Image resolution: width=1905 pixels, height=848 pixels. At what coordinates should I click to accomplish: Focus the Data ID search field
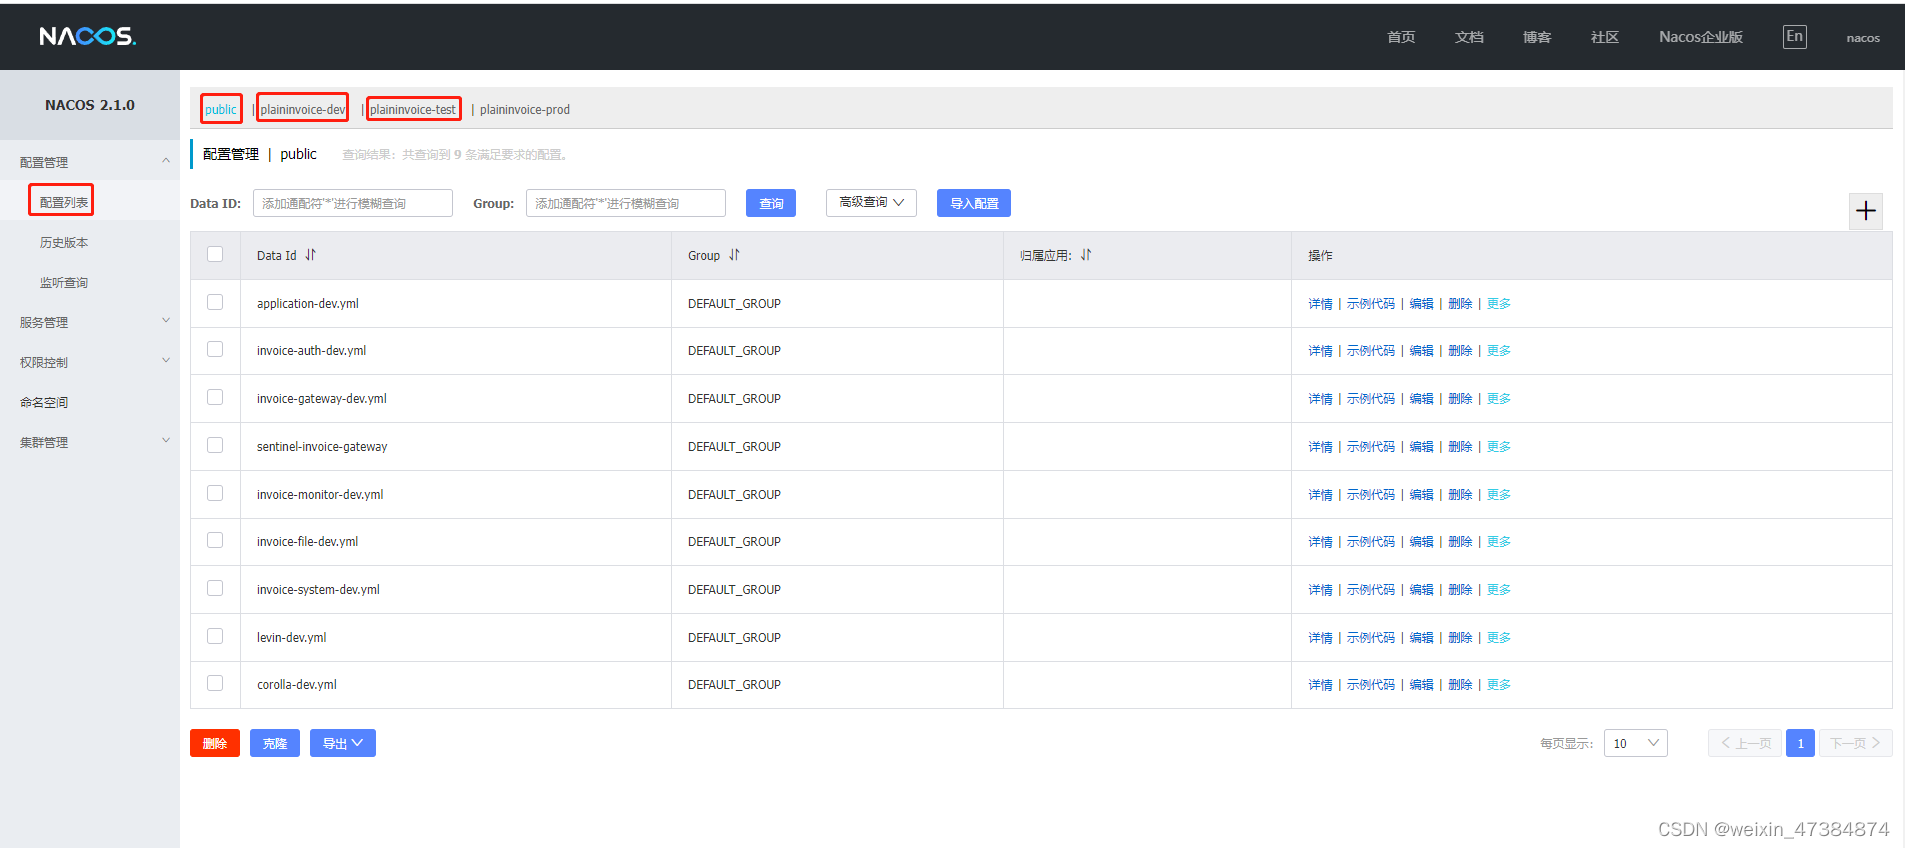click(353, 203)
